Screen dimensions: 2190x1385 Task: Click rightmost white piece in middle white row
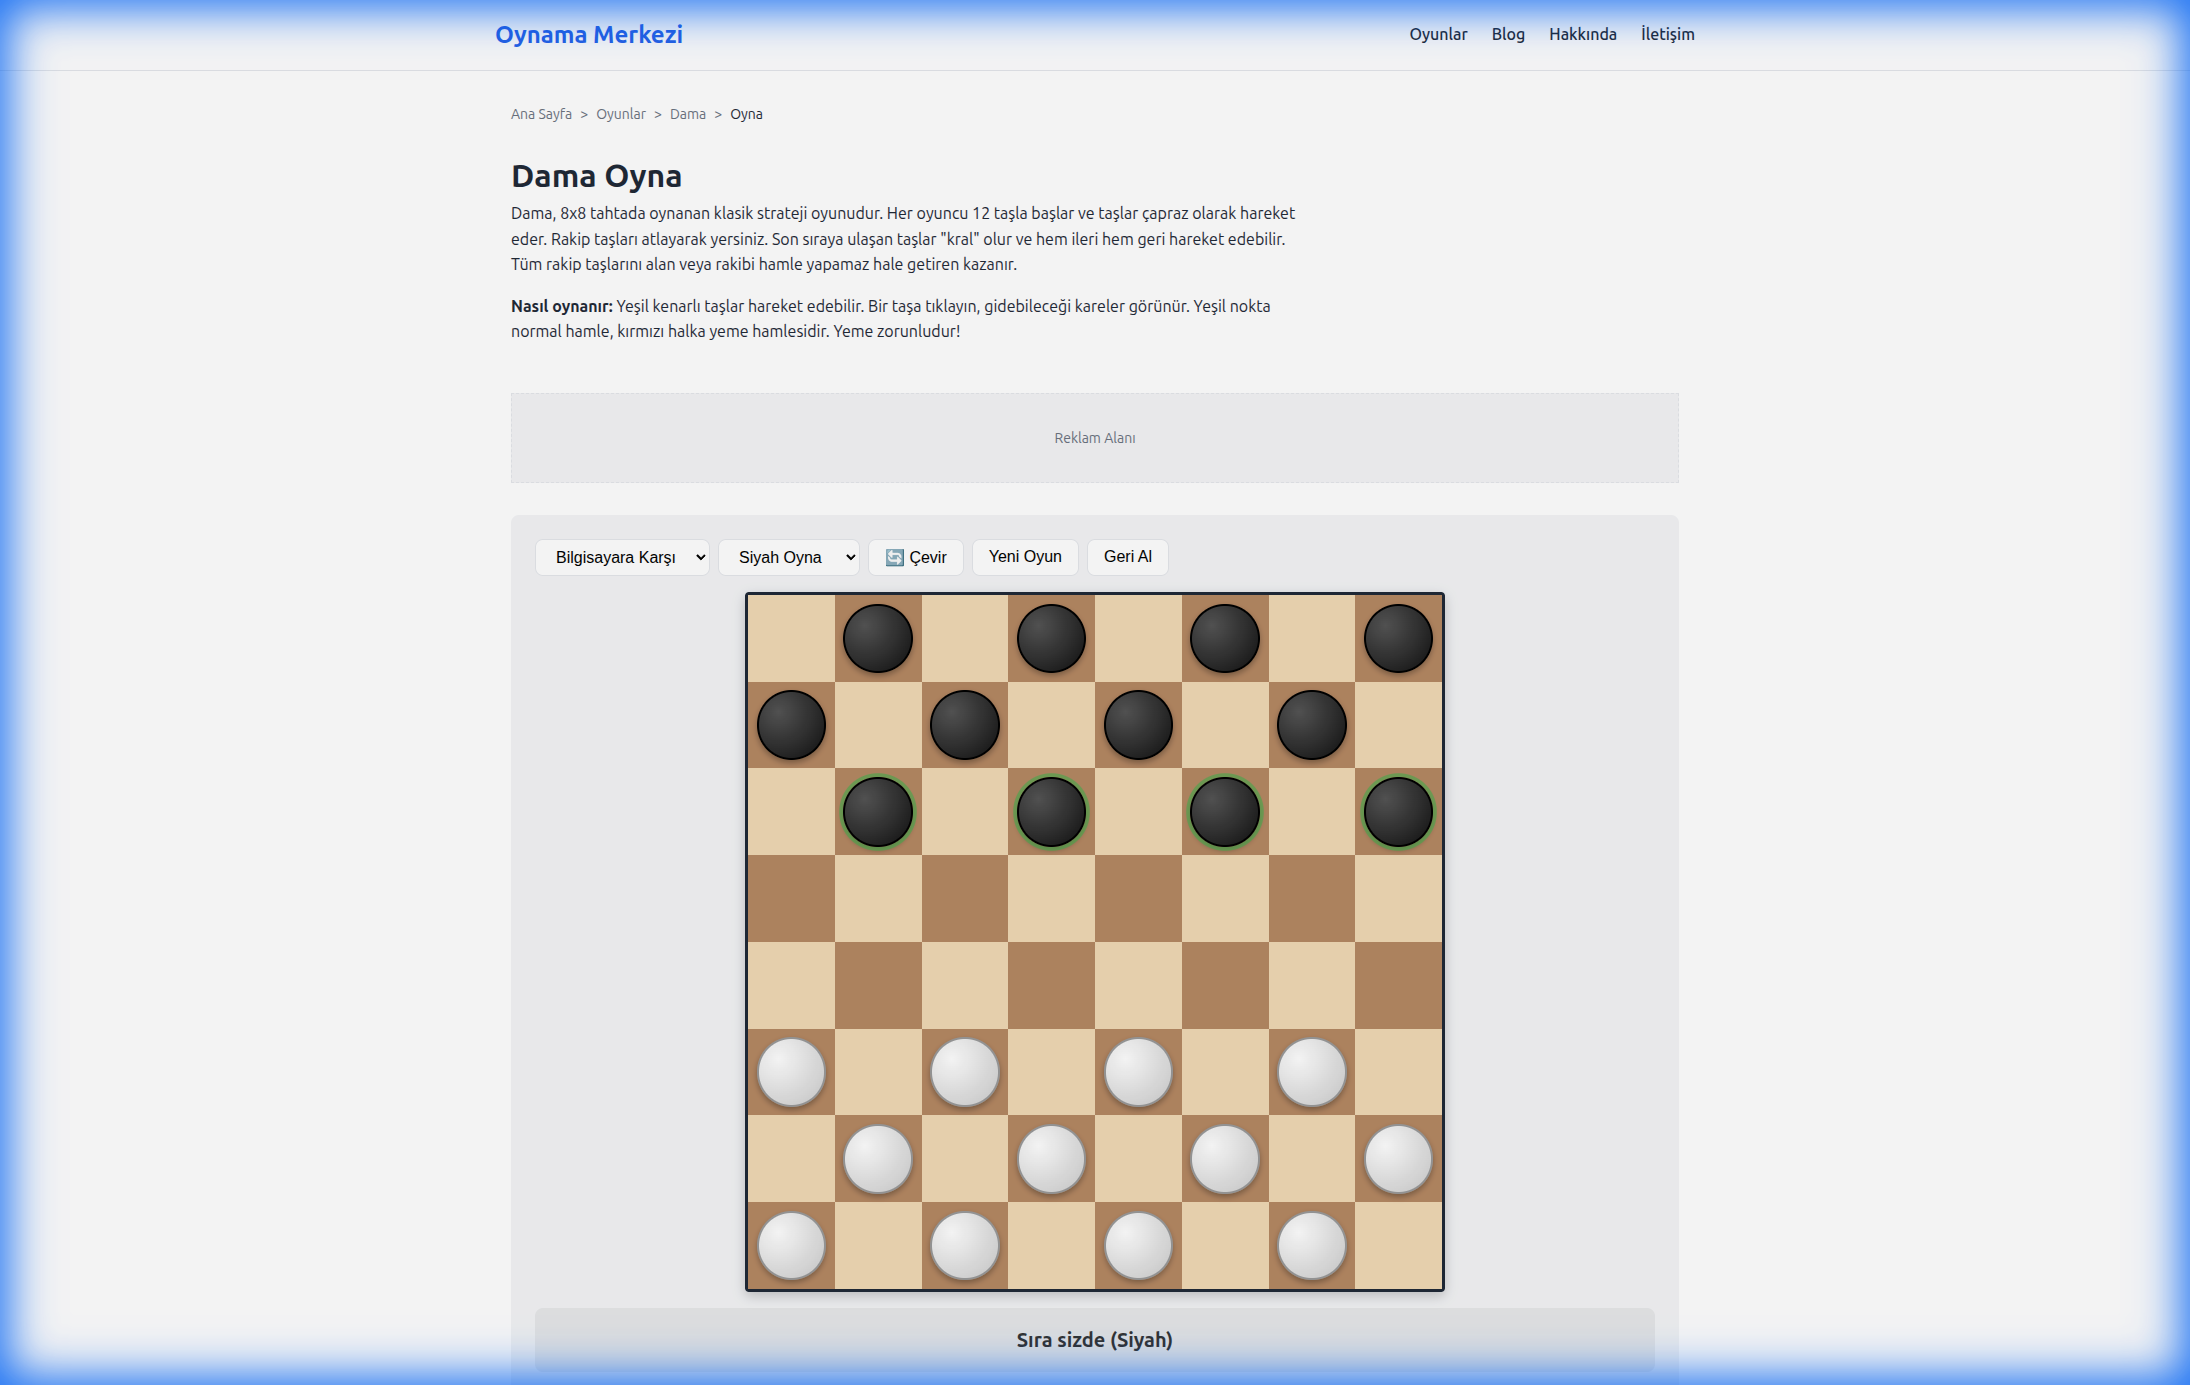click(x=1398, y=1159)
